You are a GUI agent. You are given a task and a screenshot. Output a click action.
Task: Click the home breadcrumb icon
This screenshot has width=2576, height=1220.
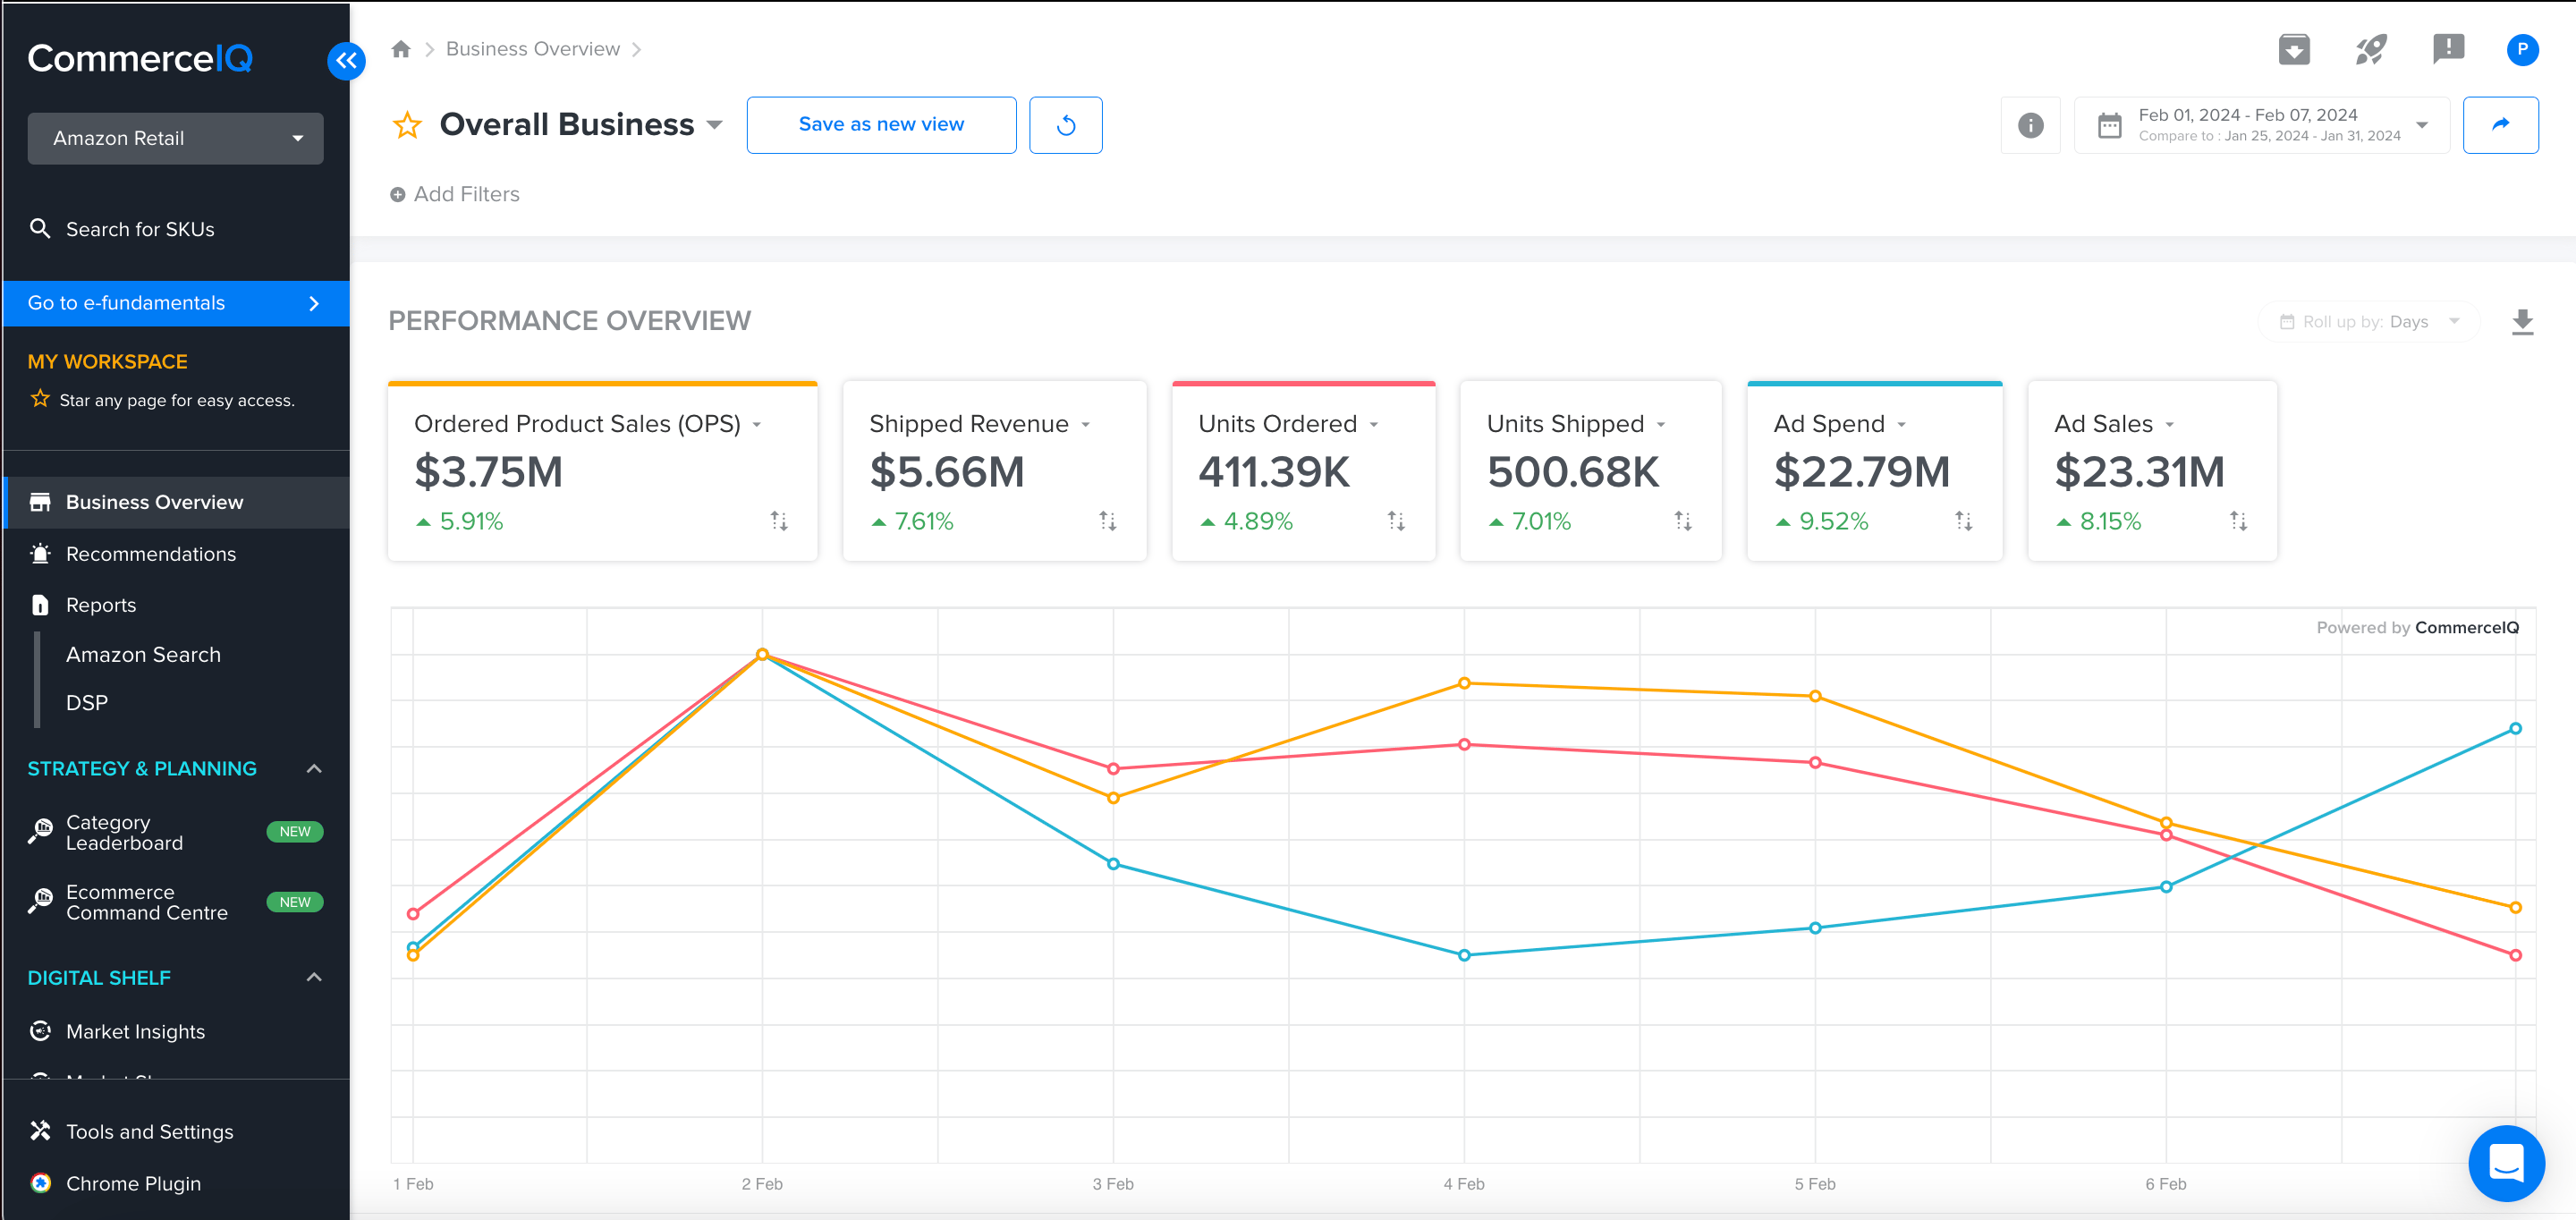tap(401, 49)
